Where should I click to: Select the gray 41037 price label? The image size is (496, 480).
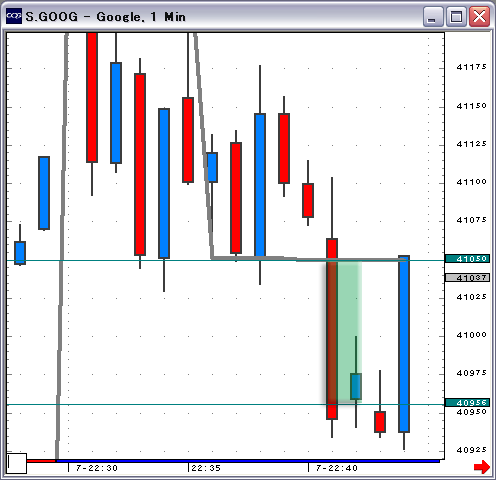[467, 277]
